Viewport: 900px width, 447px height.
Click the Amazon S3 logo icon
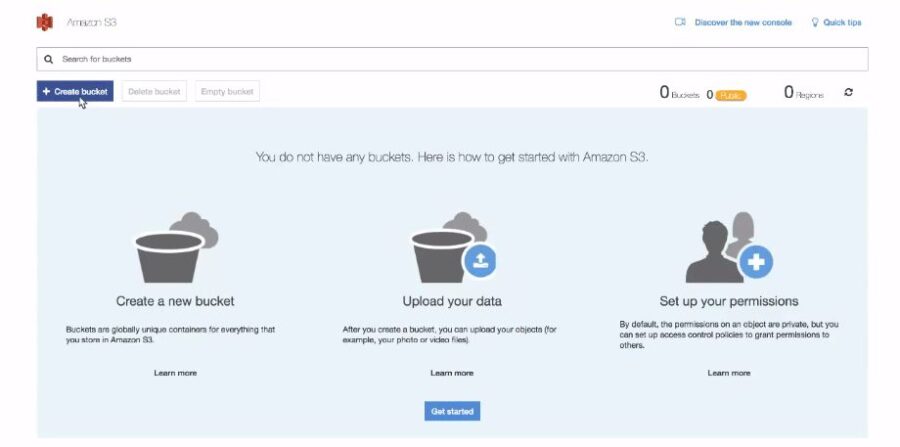point(44,22)
